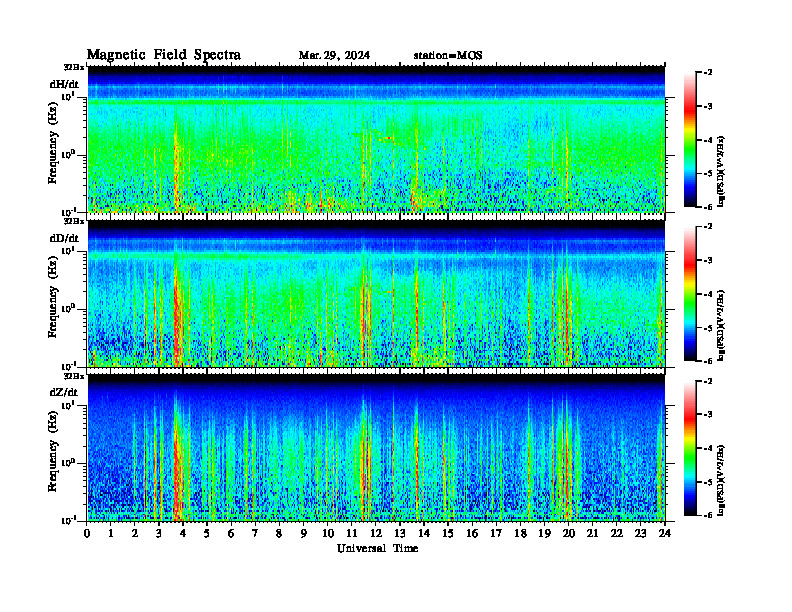The width and height of the screenshot is (792, 612).
Task: Click the "22" hour tick label
Action: (x=617, y=533)
